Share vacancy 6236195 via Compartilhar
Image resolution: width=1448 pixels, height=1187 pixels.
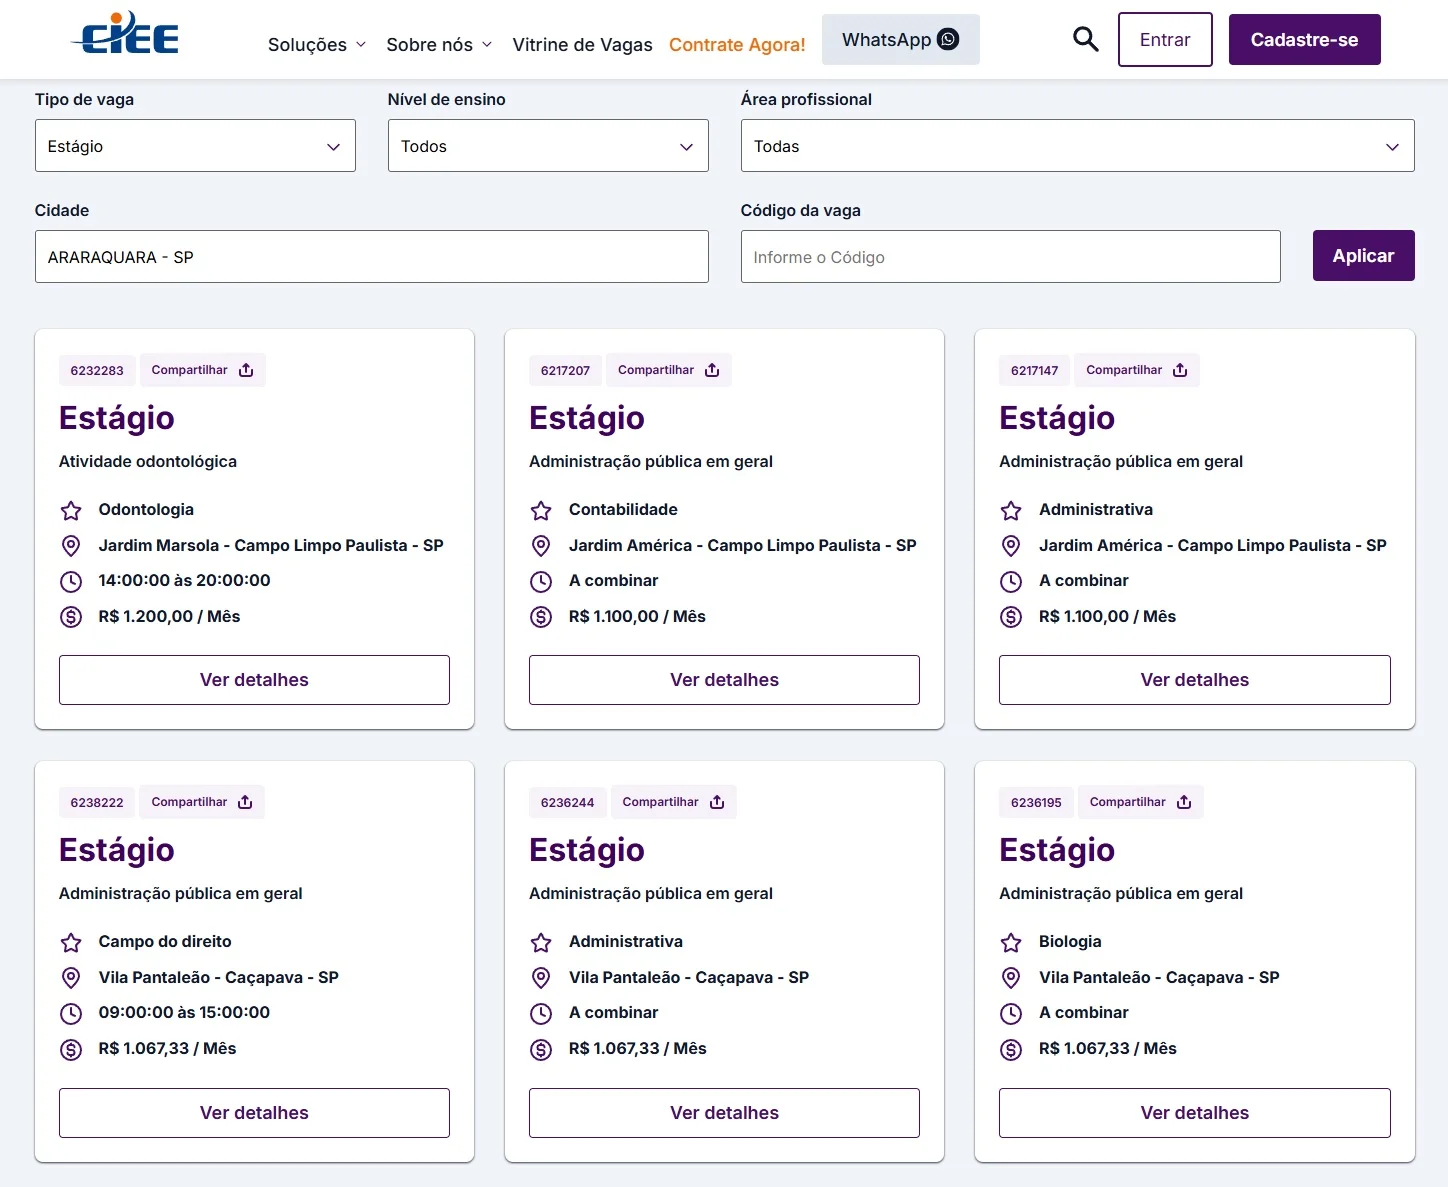(x=1140, y=802)
